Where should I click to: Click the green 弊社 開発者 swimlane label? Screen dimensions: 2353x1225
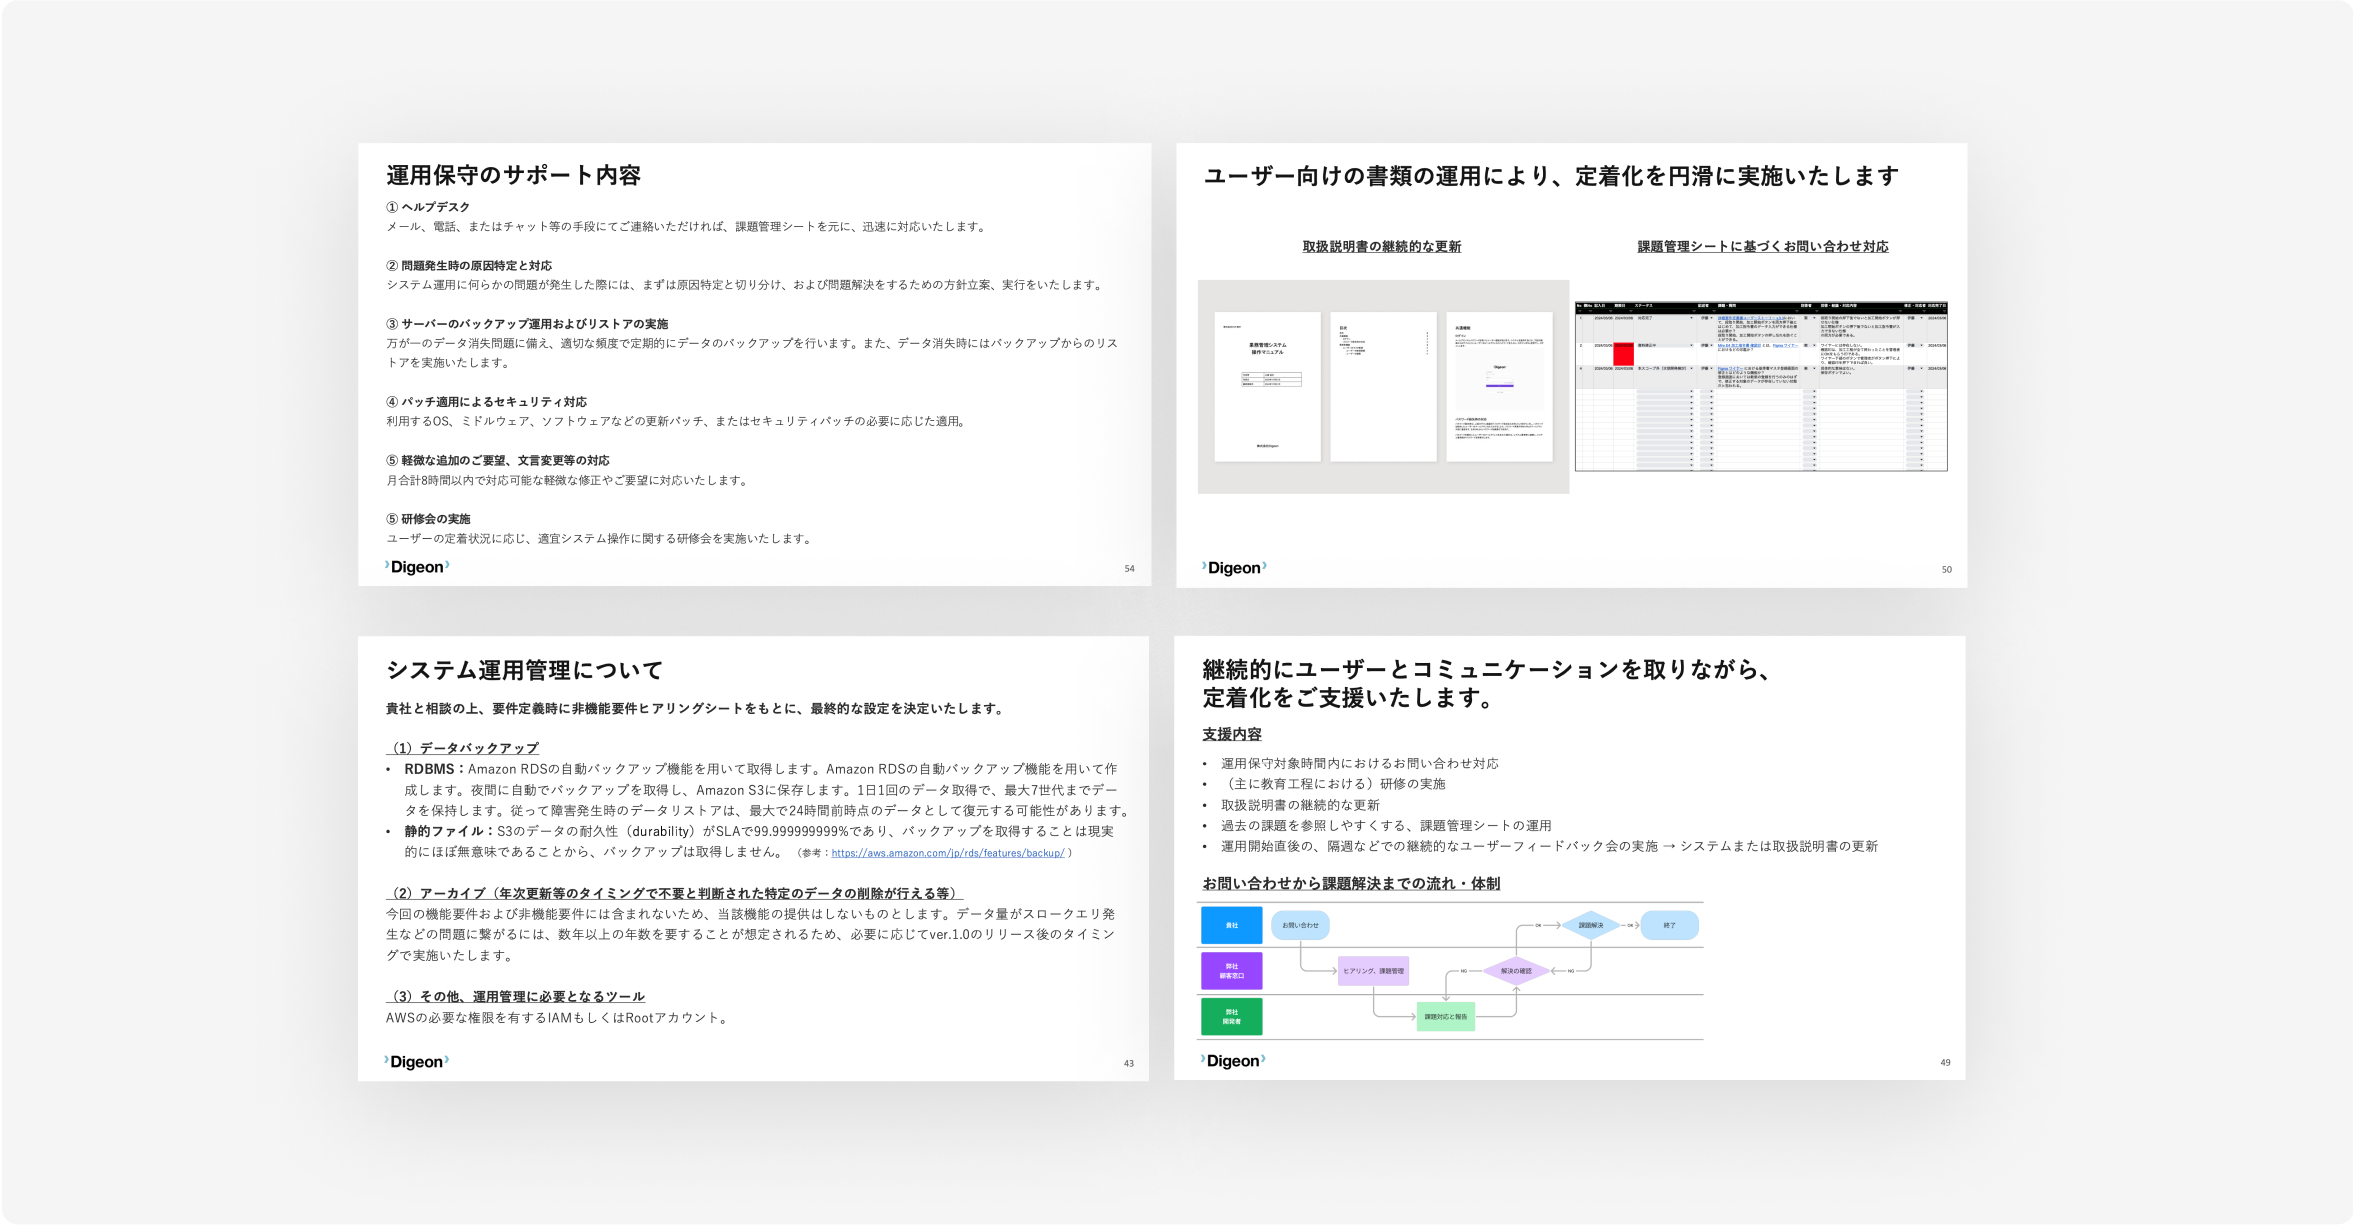pos(1231,1017)
